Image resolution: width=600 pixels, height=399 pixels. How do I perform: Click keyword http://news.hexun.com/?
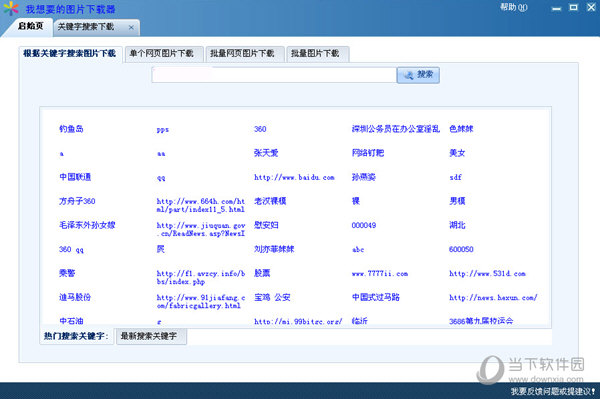coord(493,298)
